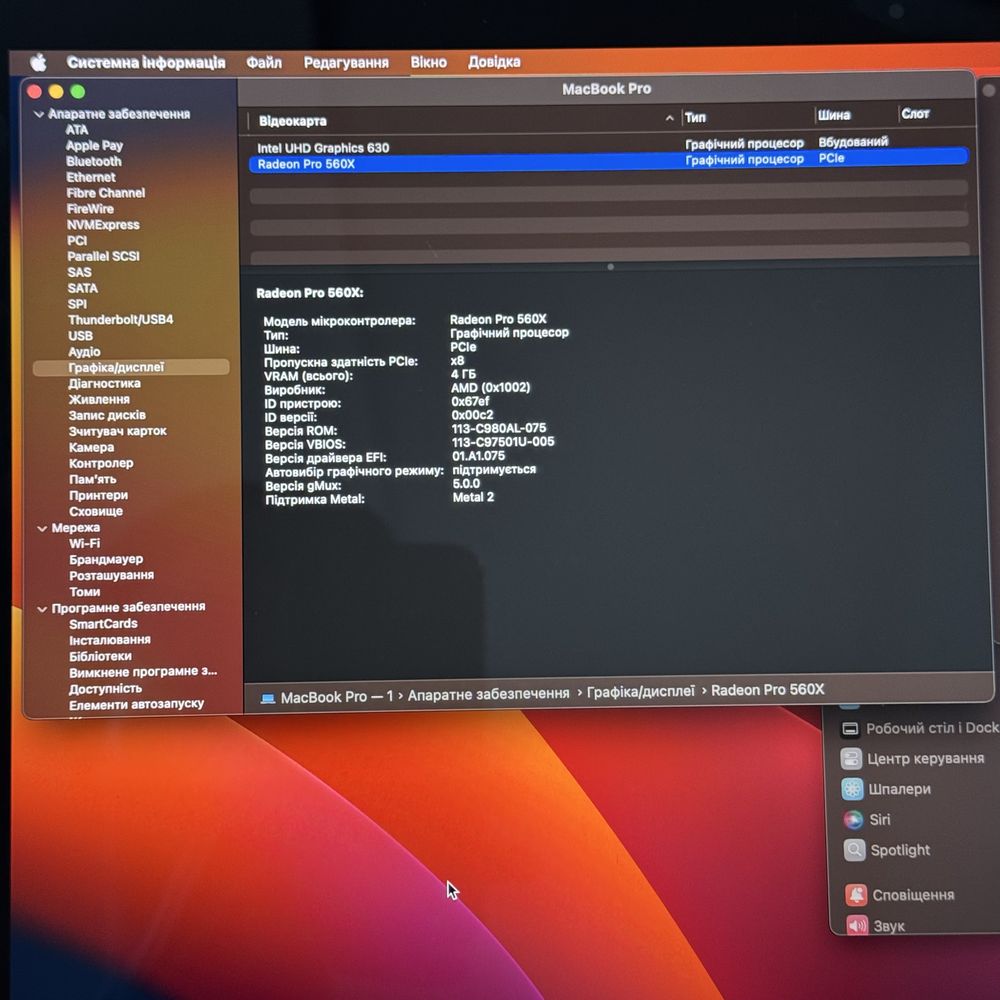The width and height of the screenshot is (1000, 1000).
Task: Select Пам'ять in sidebar
Action: [92, 479]
